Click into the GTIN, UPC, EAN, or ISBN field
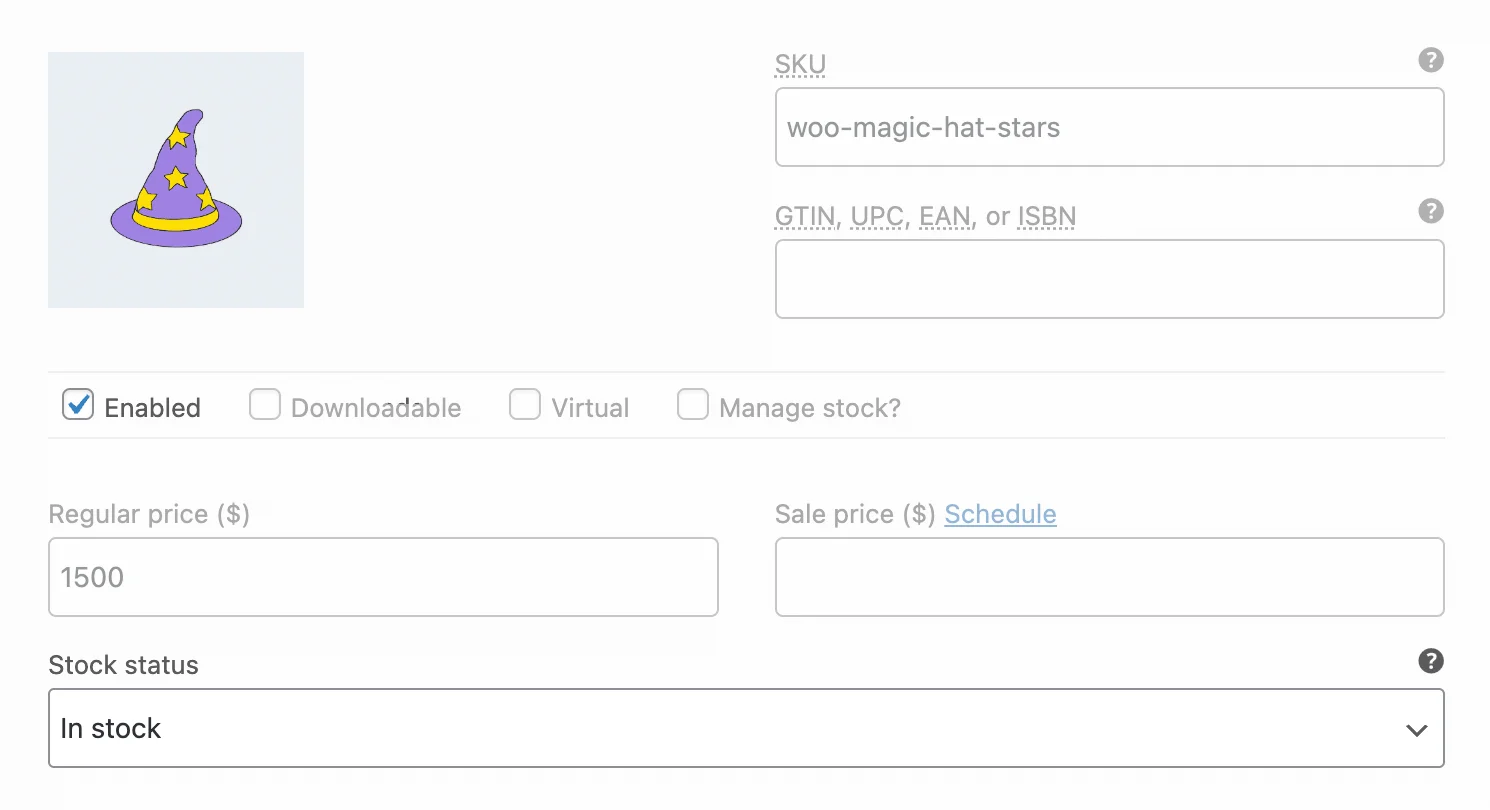Viewport: 1490px width, 810px height. pos(1109,279)
